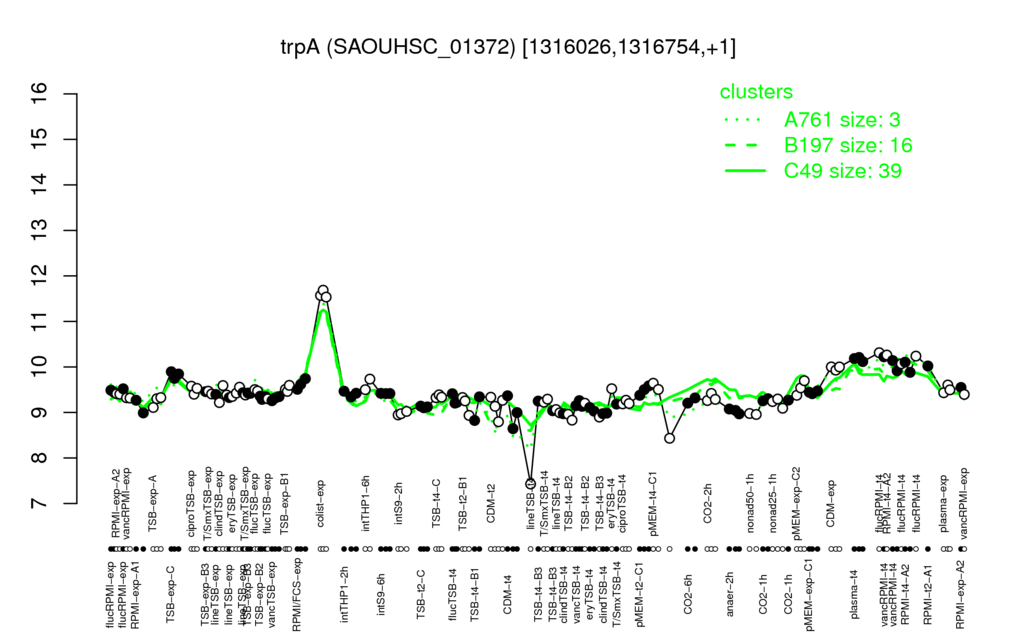Image resolution: width=1024 pixels, height=640 pixels.
Task: Select y-axis tick label 8
Action: pyautogui.click(x=39, y=458)
